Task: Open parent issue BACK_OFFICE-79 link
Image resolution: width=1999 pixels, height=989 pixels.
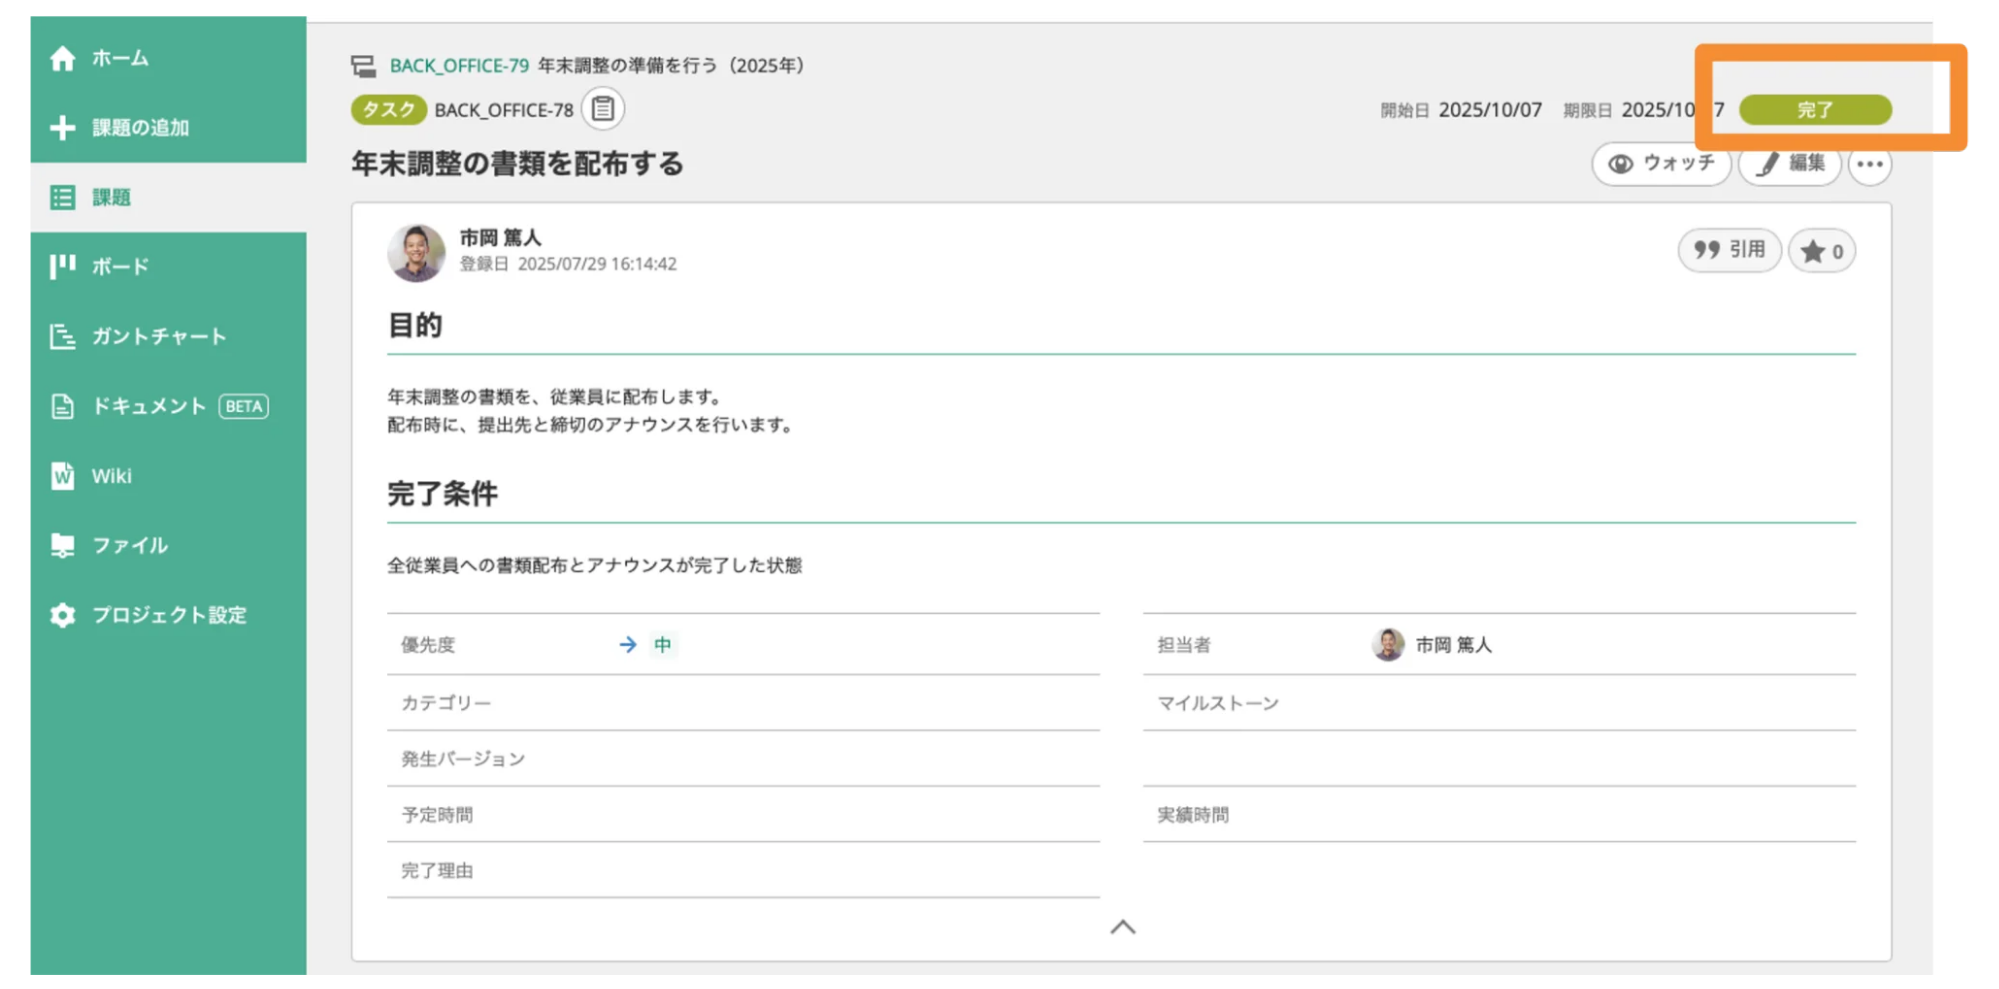Action: [x=459, y=66]
